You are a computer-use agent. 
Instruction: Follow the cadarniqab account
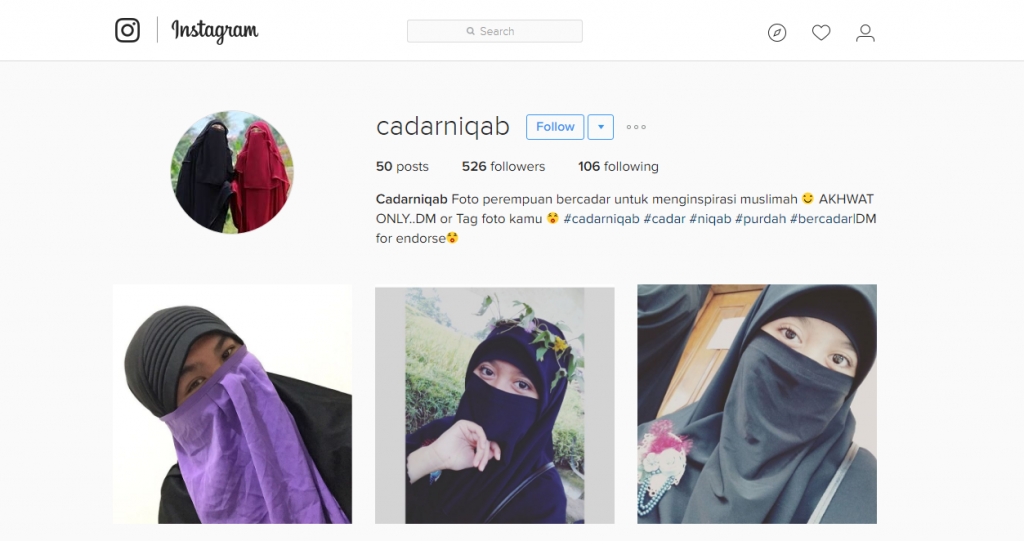[x=555, y=127]
